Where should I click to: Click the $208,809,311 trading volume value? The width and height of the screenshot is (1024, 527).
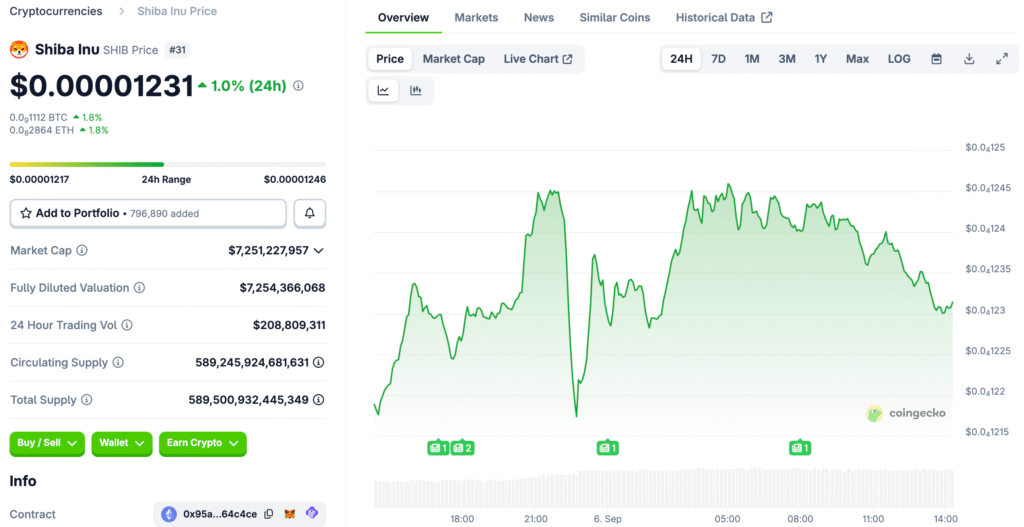(289, 325)
